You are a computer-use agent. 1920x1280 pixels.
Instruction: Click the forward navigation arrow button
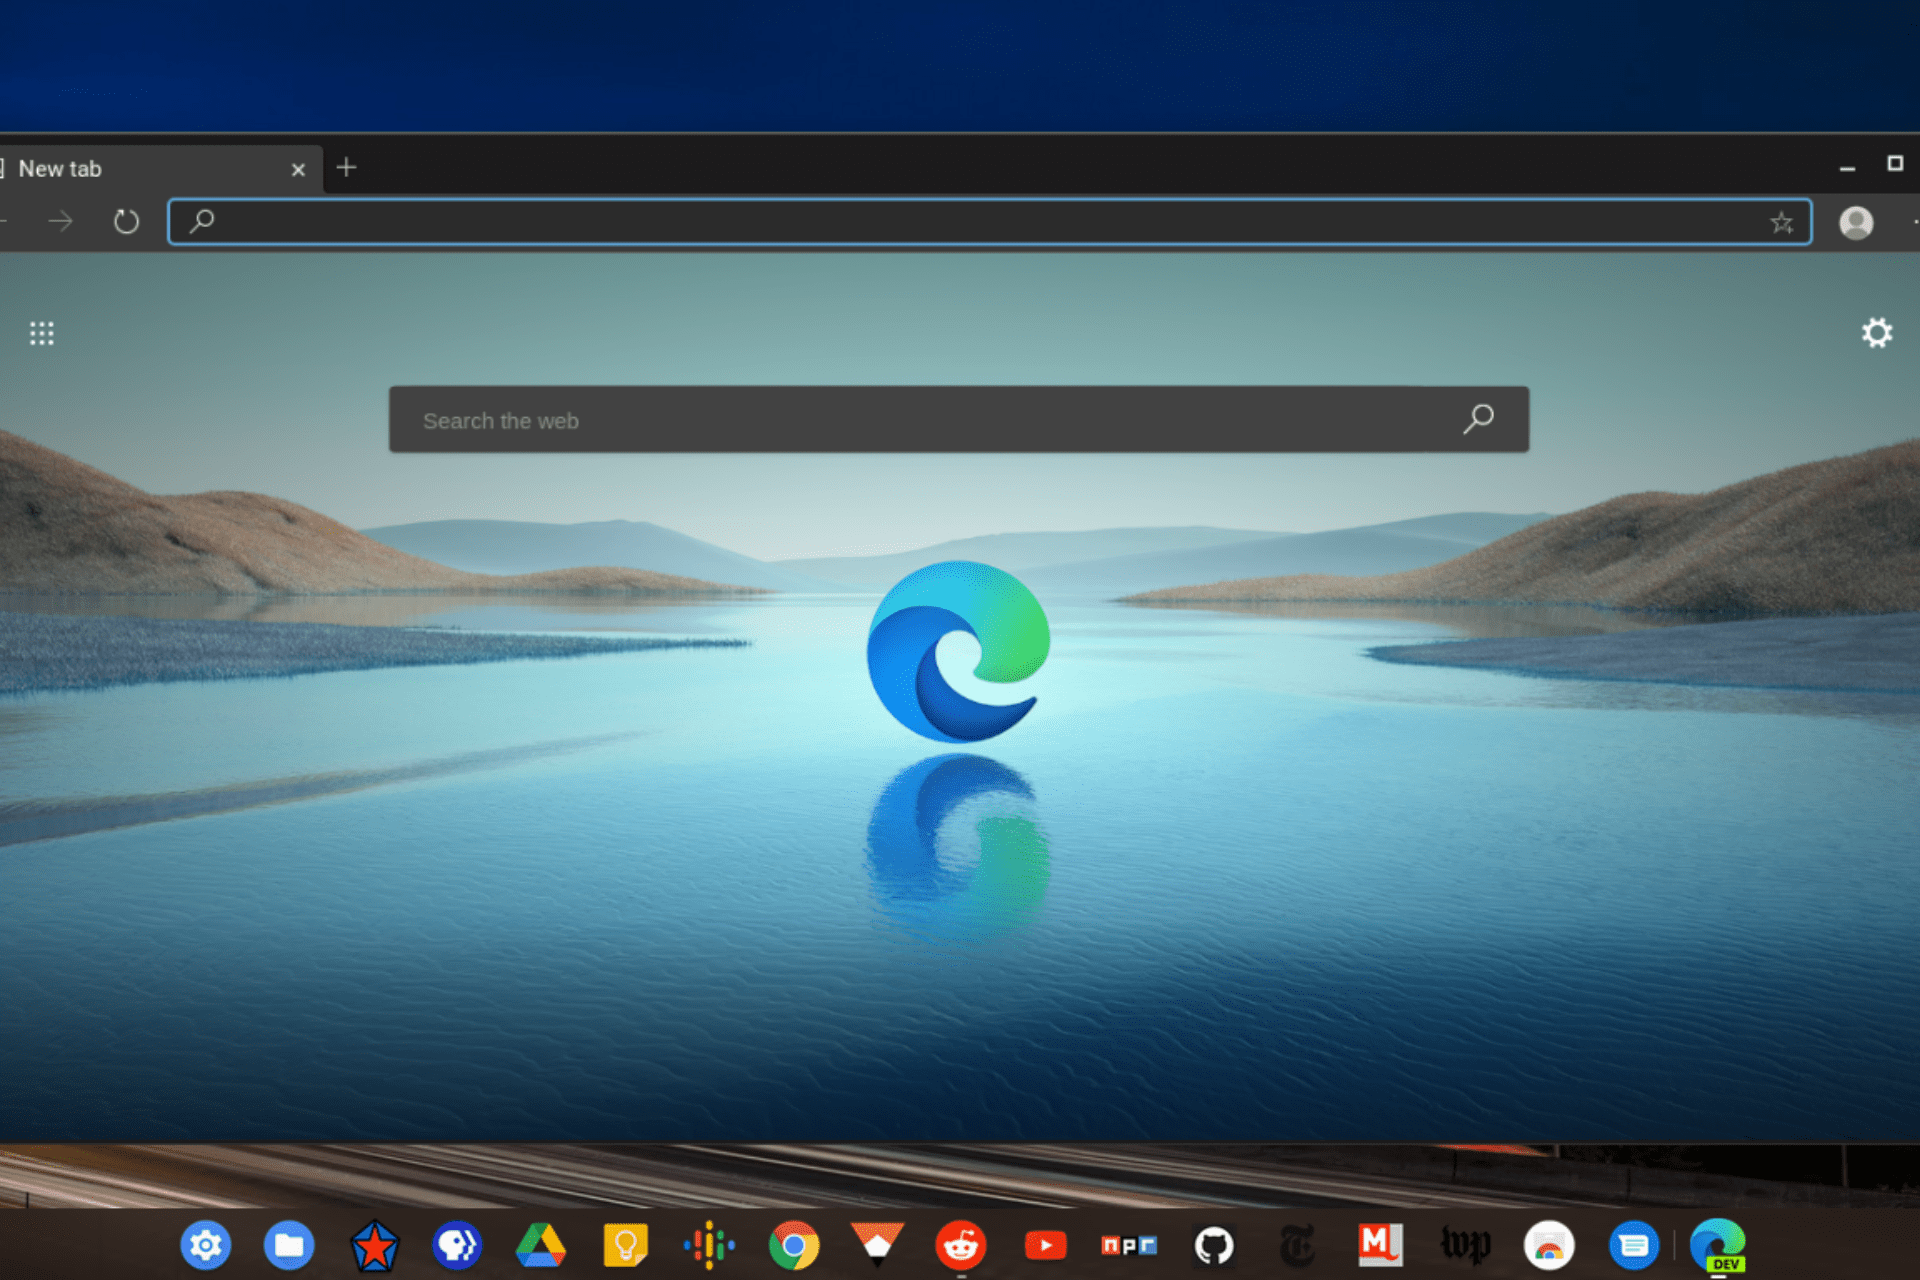pyautogui.click(x=59, y=220)
